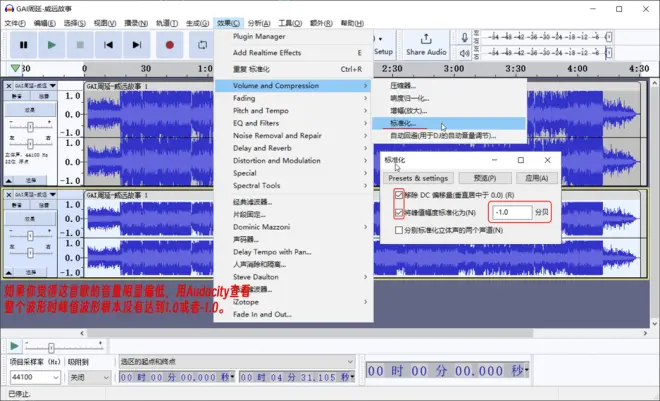The height and width of the screenshot is (401, 660).
Task: Click the -1.0 decibel input field
Action: [x=512, y=212]
